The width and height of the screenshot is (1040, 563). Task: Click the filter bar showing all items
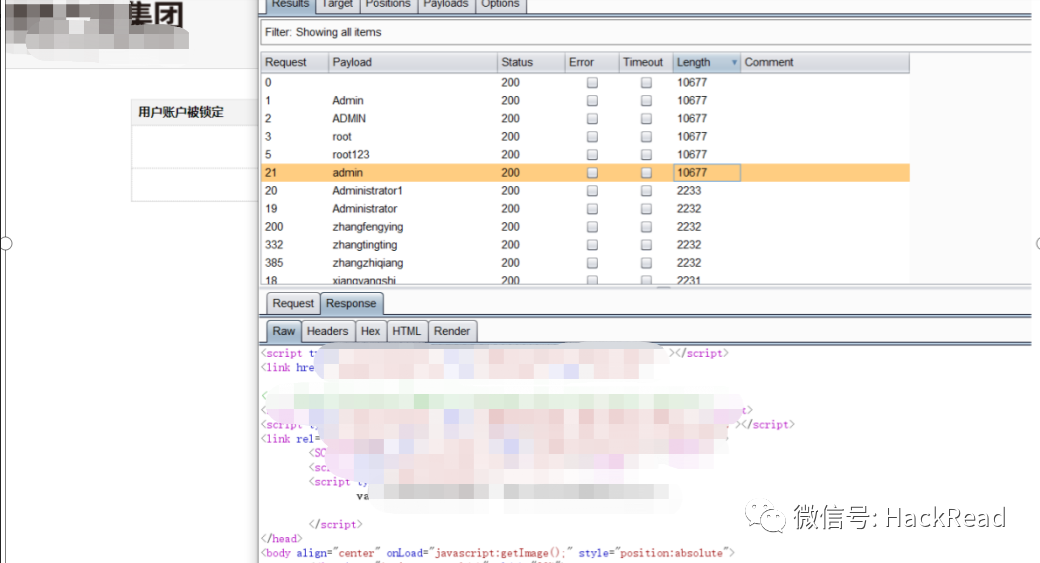click(645, 32)
